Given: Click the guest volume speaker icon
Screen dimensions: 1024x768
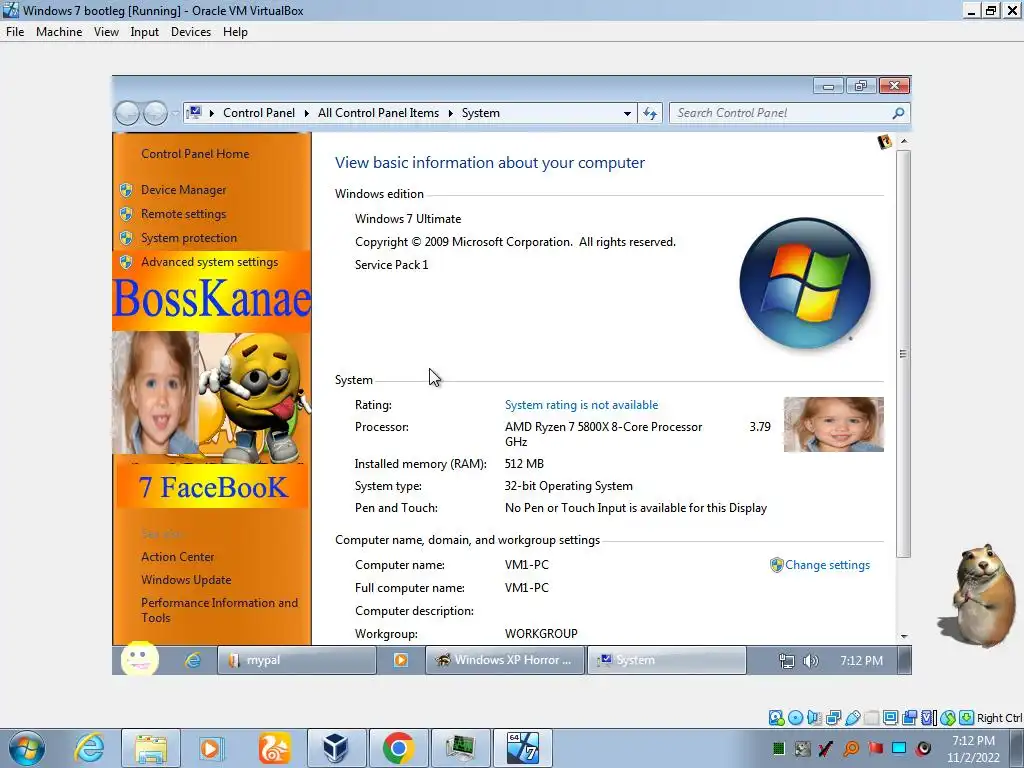Looking at the screenshot, I should click(810, 661).
